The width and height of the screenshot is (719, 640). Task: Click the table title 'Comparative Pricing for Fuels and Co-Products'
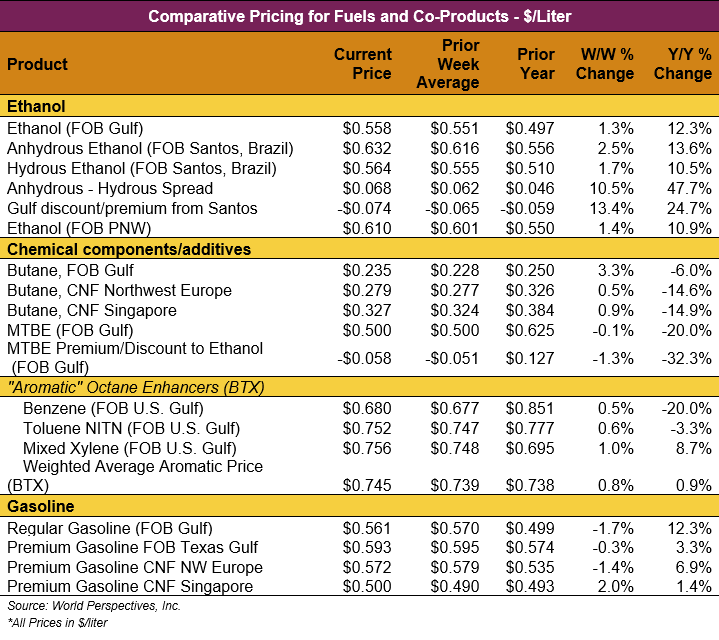tap(359, 16)
